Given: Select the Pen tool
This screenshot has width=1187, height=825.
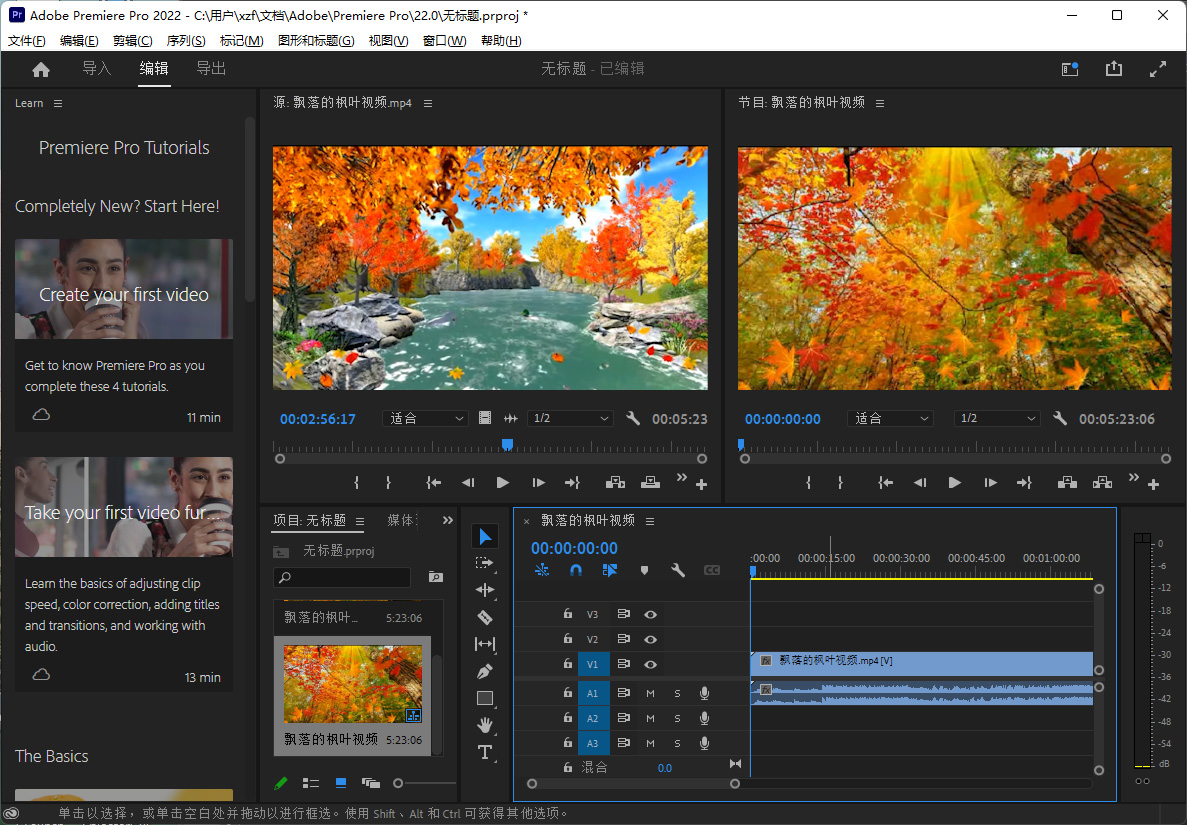Looking at the screenshot, I should coord(484,671).
